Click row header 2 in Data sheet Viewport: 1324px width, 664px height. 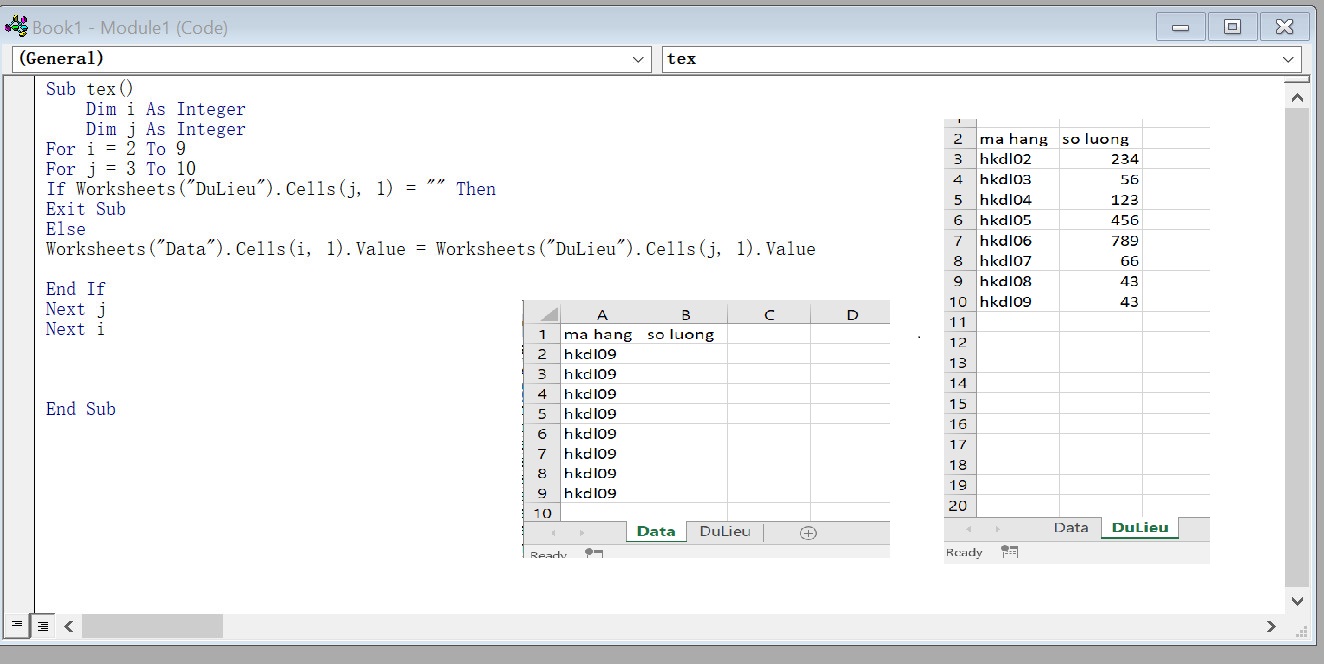click(542, 354)
